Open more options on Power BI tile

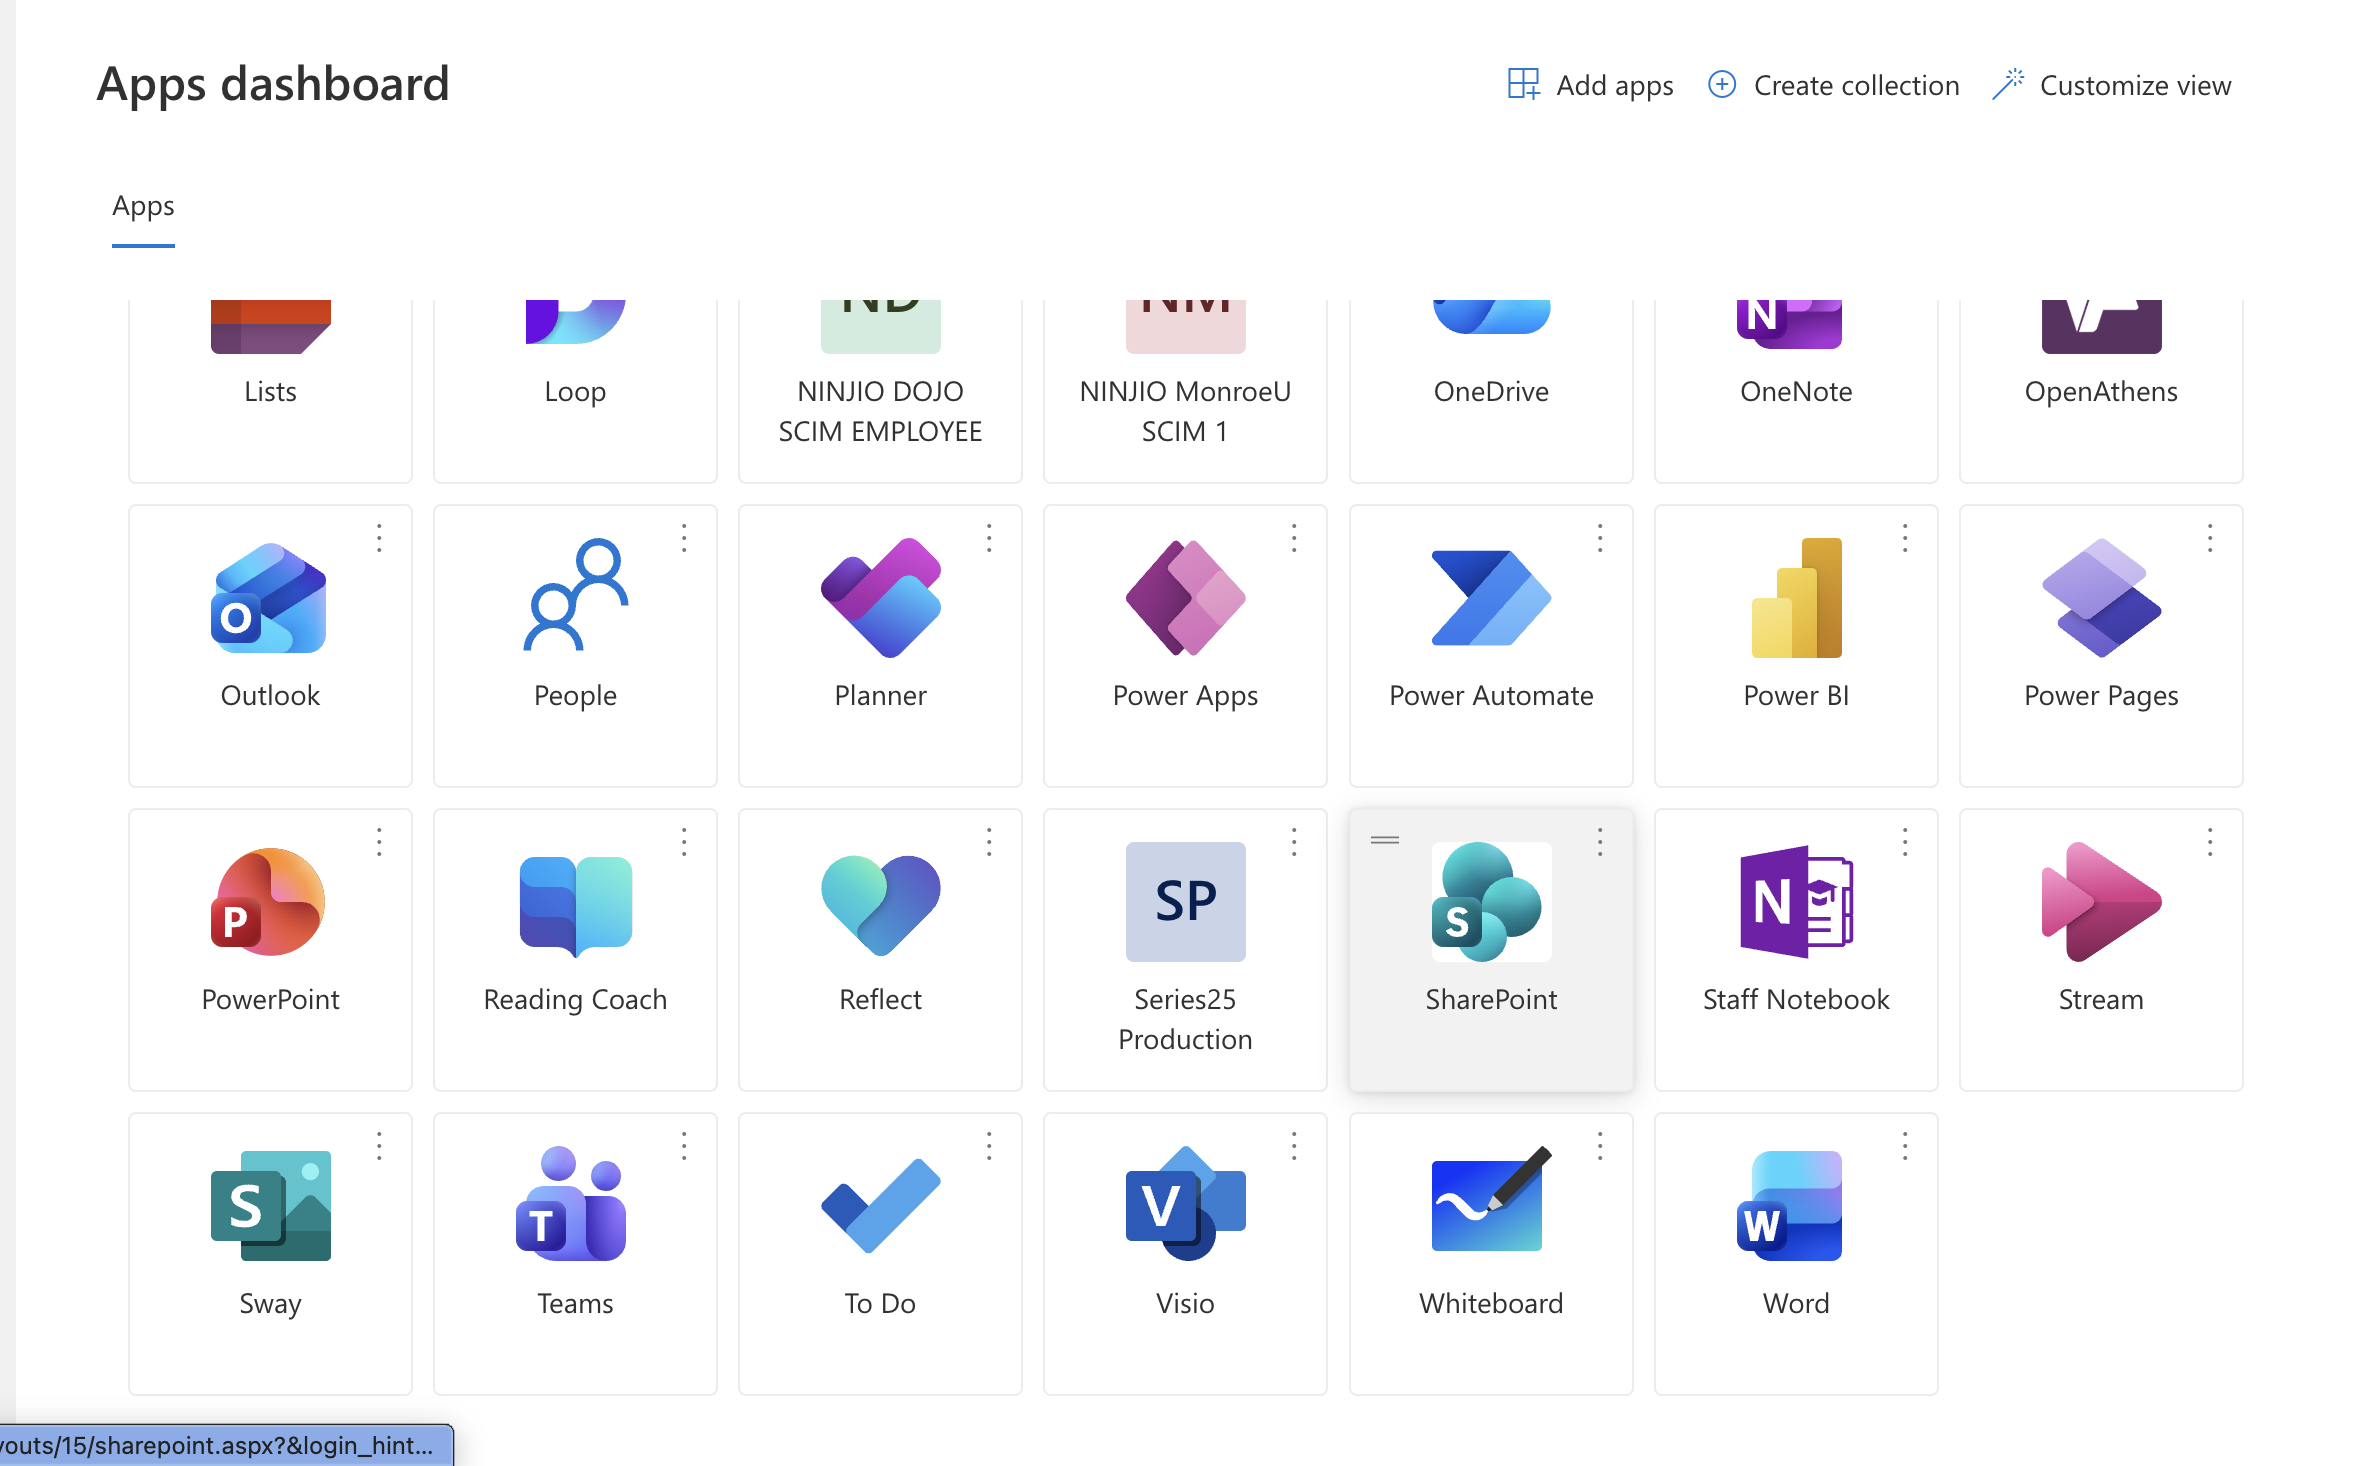[1905, 538]
